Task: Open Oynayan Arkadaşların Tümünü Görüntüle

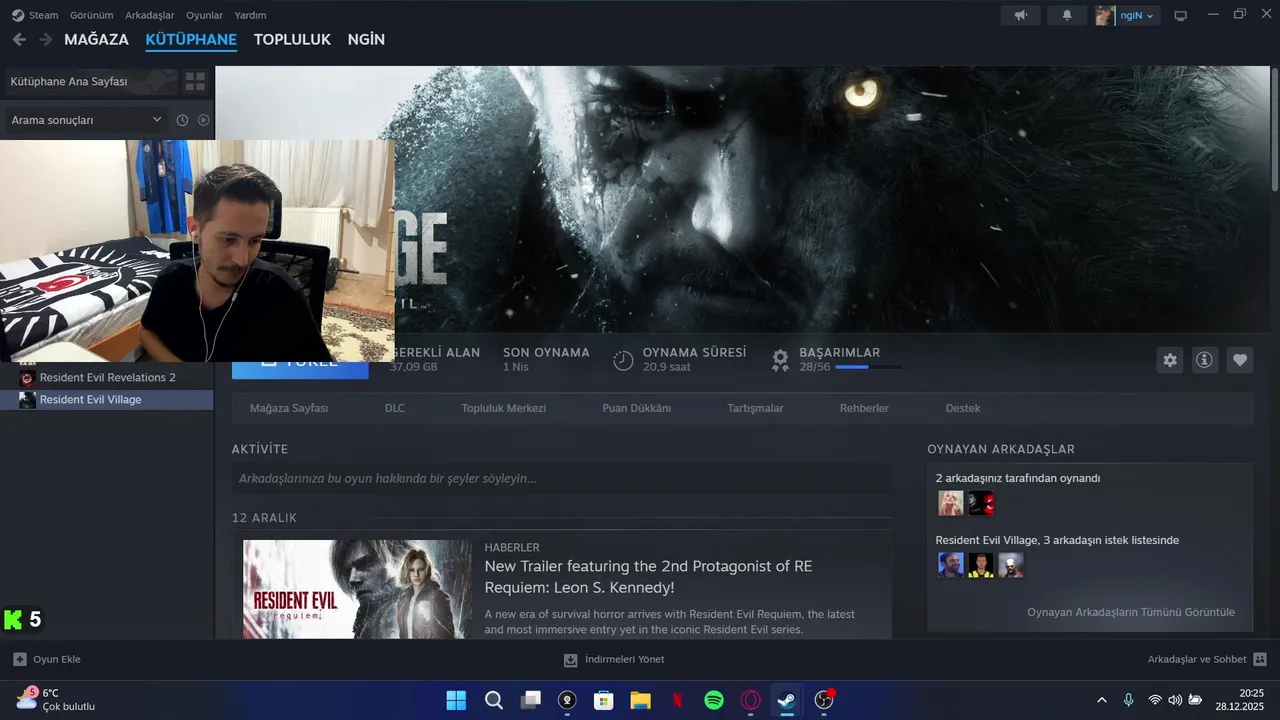Action: point(1131,612)
